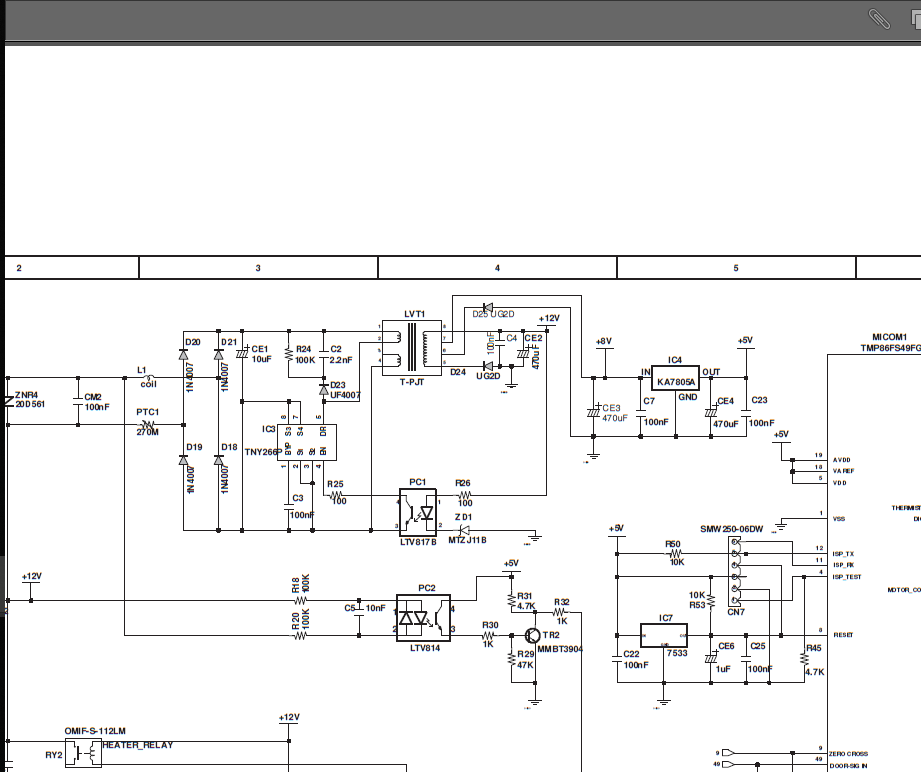Select the ZERO CROSS pin label

(x=848, y=754)
